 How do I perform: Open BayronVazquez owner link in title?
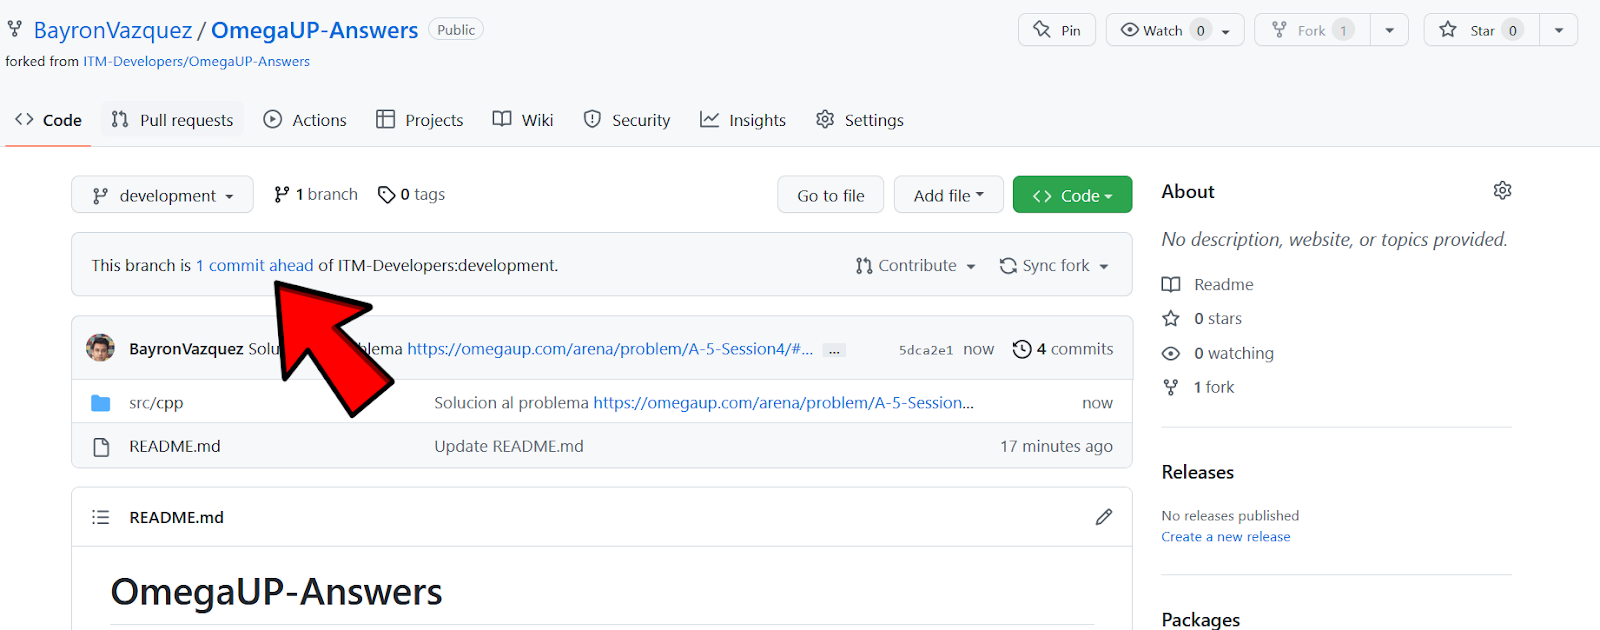click(113, 30)
